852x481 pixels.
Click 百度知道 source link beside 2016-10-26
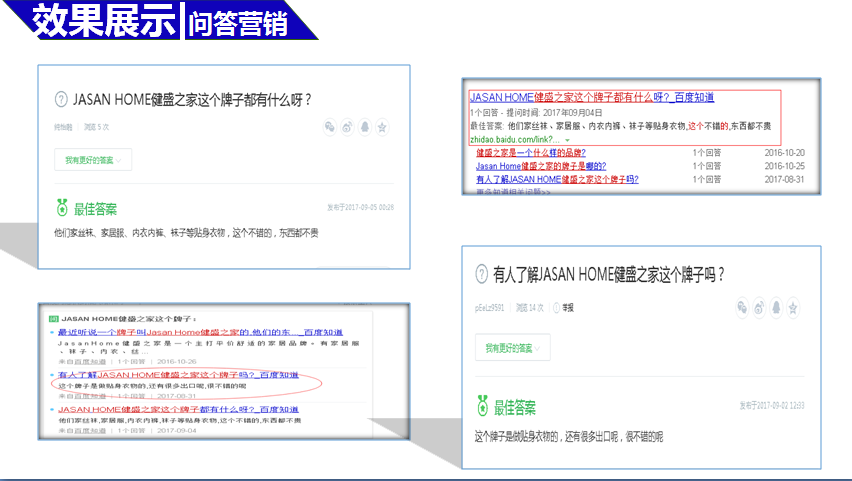(x=90, y=361)
